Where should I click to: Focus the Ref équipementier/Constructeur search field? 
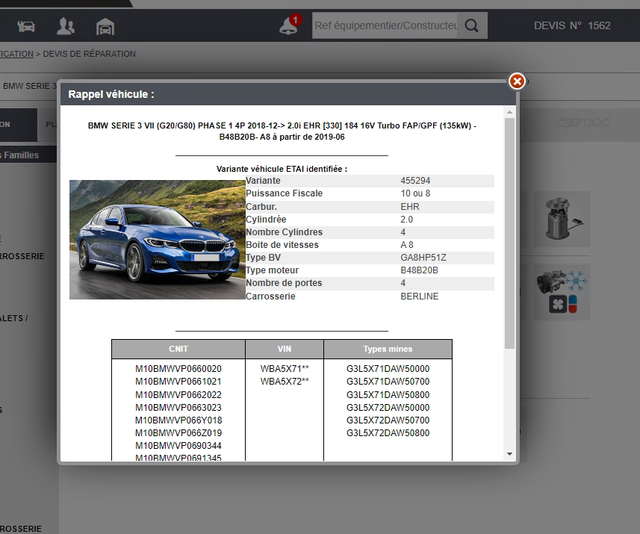click(384, 26)
